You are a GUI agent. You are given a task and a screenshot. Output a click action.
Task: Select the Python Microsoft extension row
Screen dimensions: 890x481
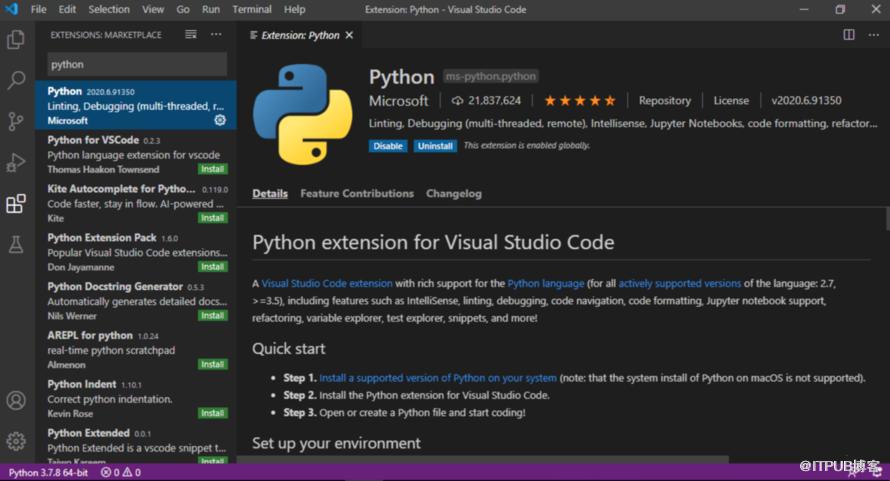[x=136, y=105]
